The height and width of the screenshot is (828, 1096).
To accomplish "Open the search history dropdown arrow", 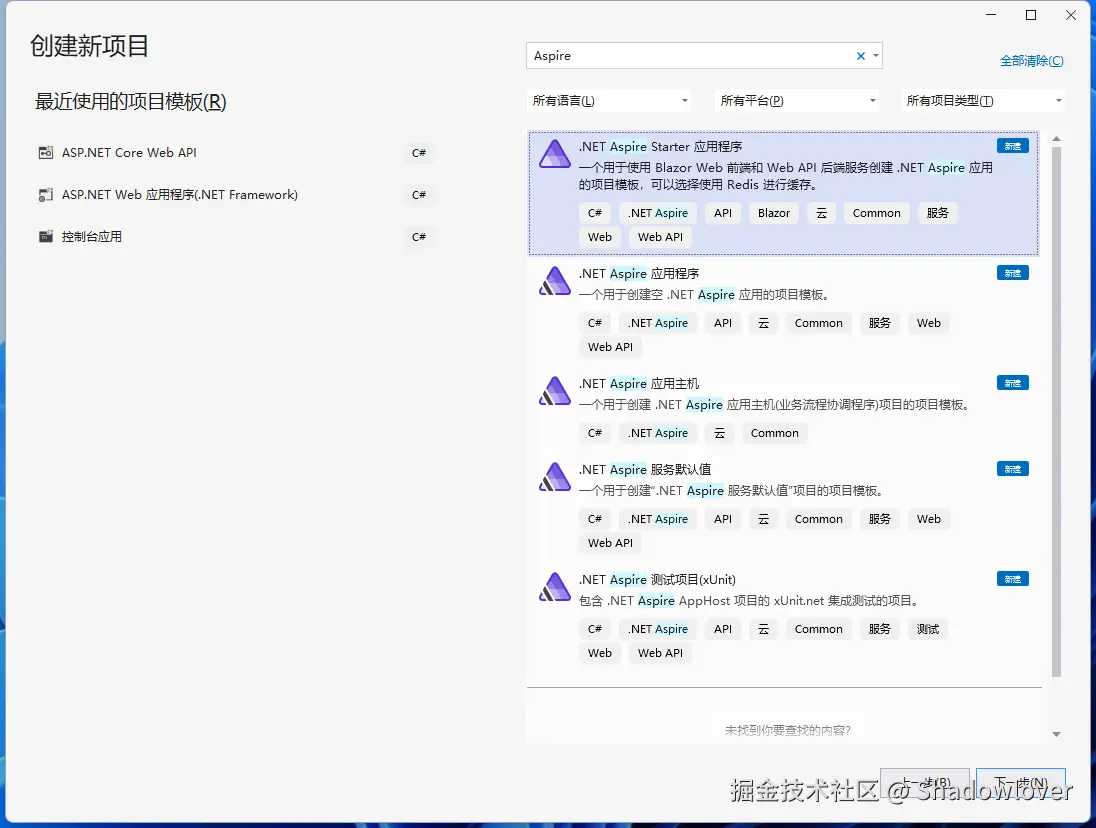I will [876, 56].
